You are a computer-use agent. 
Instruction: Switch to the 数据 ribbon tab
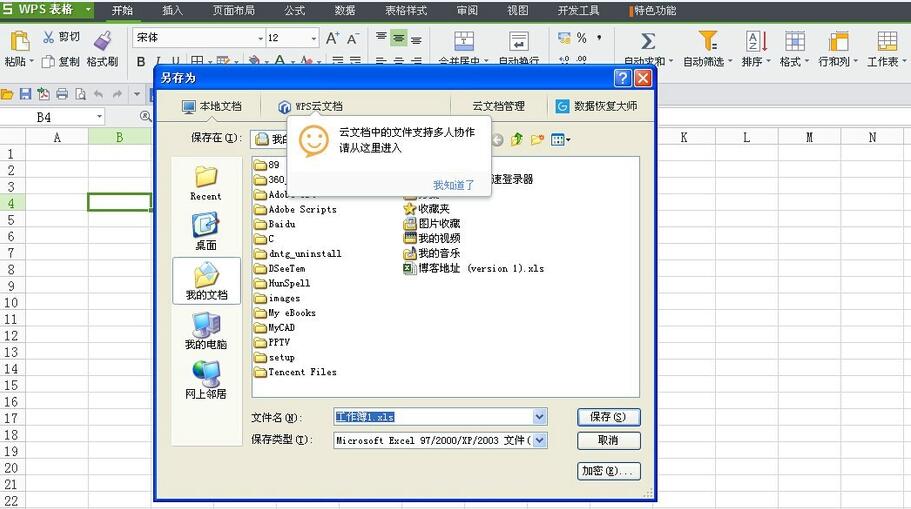click(x=345, y=10)
